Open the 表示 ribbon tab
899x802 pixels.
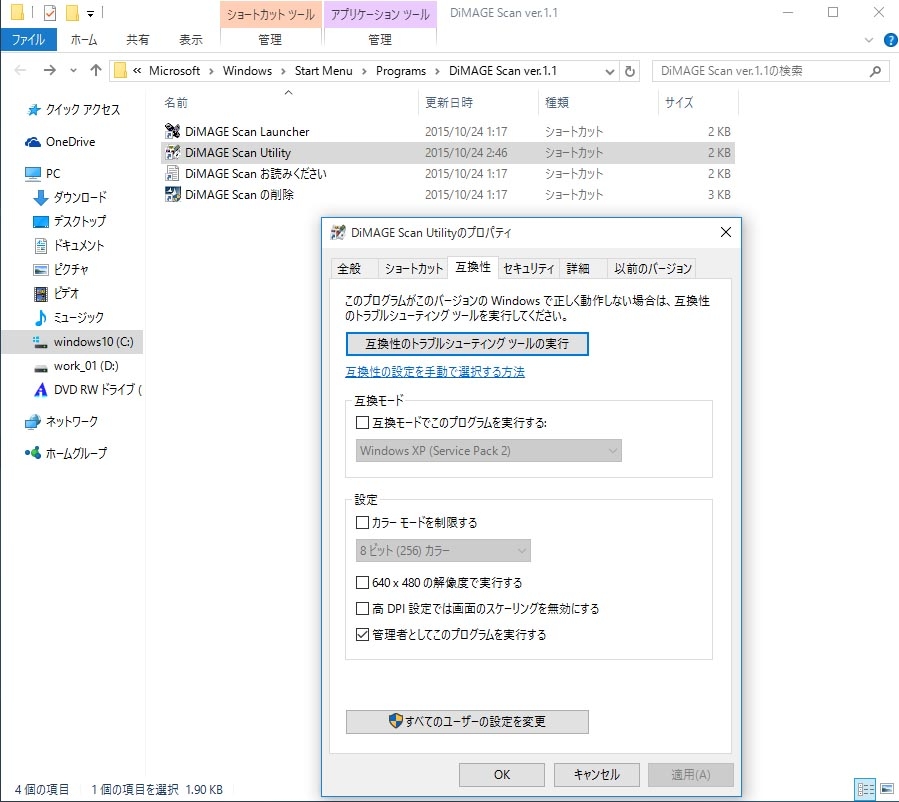(x=191, y=40)
